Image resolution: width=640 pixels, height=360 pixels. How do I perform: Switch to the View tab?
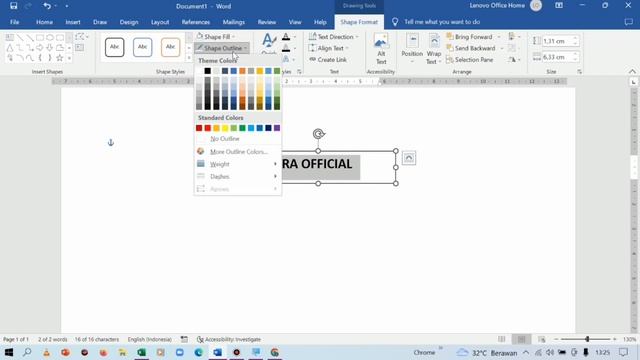pyautogui.click(x=295, y=22)
